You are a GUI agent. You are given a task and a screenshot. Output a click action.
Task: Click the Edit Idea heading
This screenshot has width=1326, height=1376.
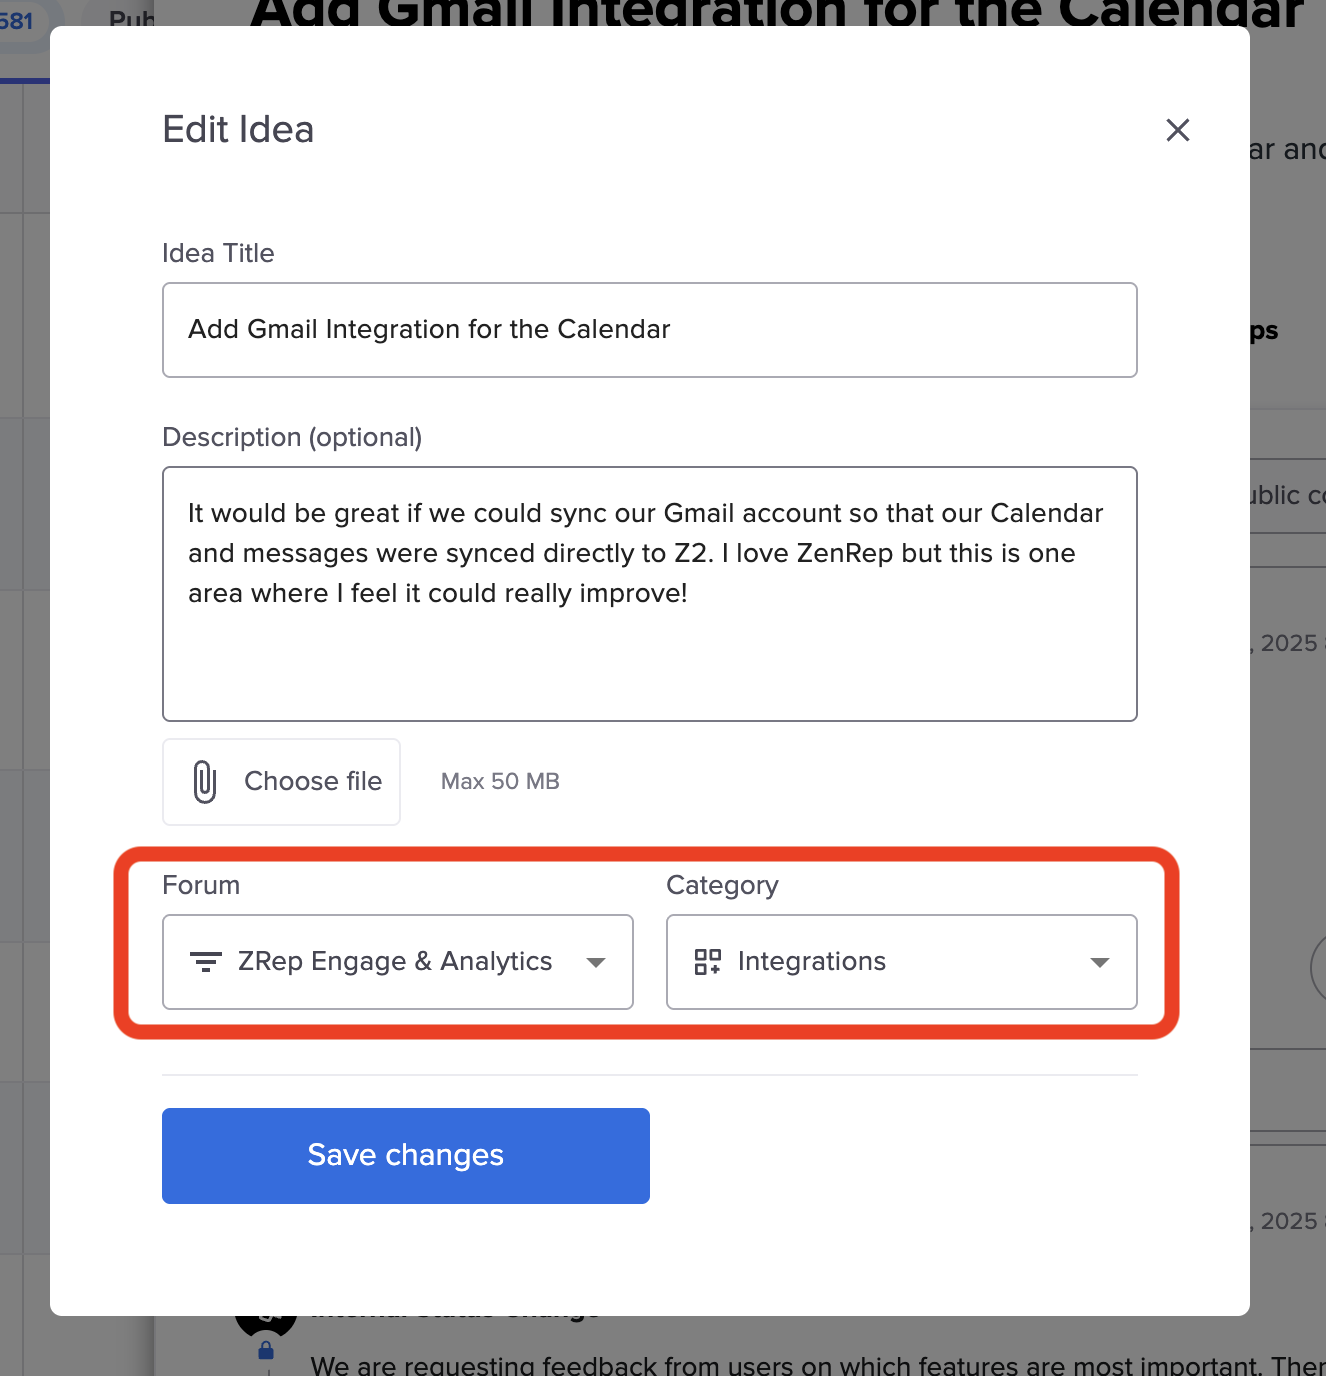click(x=238, y=130)
